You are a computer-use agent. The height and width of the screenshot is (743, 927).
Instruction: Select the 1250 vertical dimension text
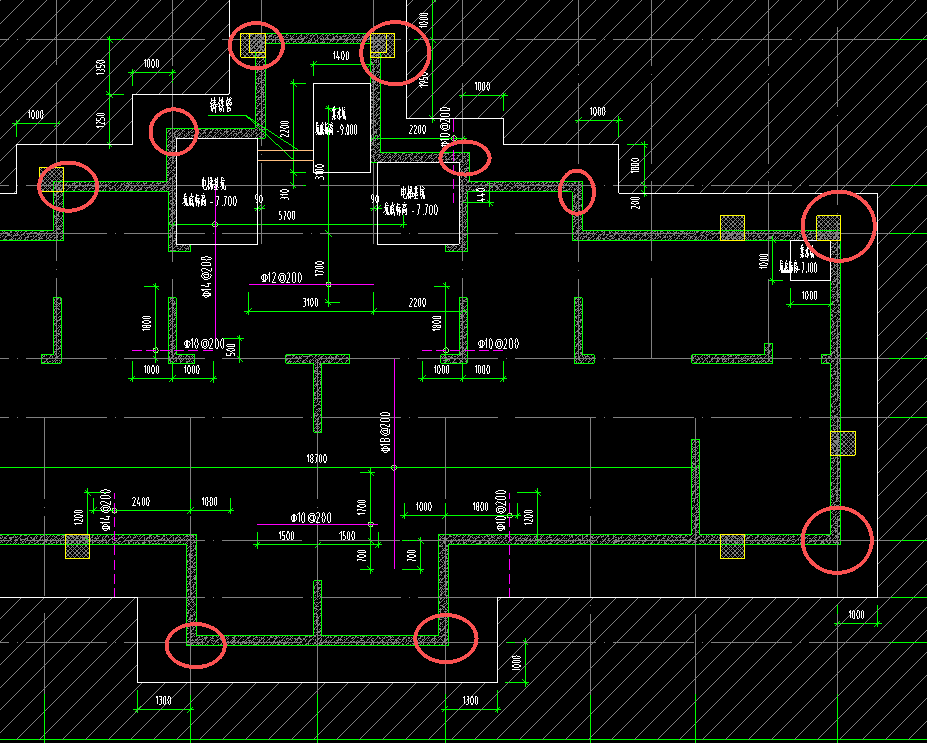(x=101, y=121)
